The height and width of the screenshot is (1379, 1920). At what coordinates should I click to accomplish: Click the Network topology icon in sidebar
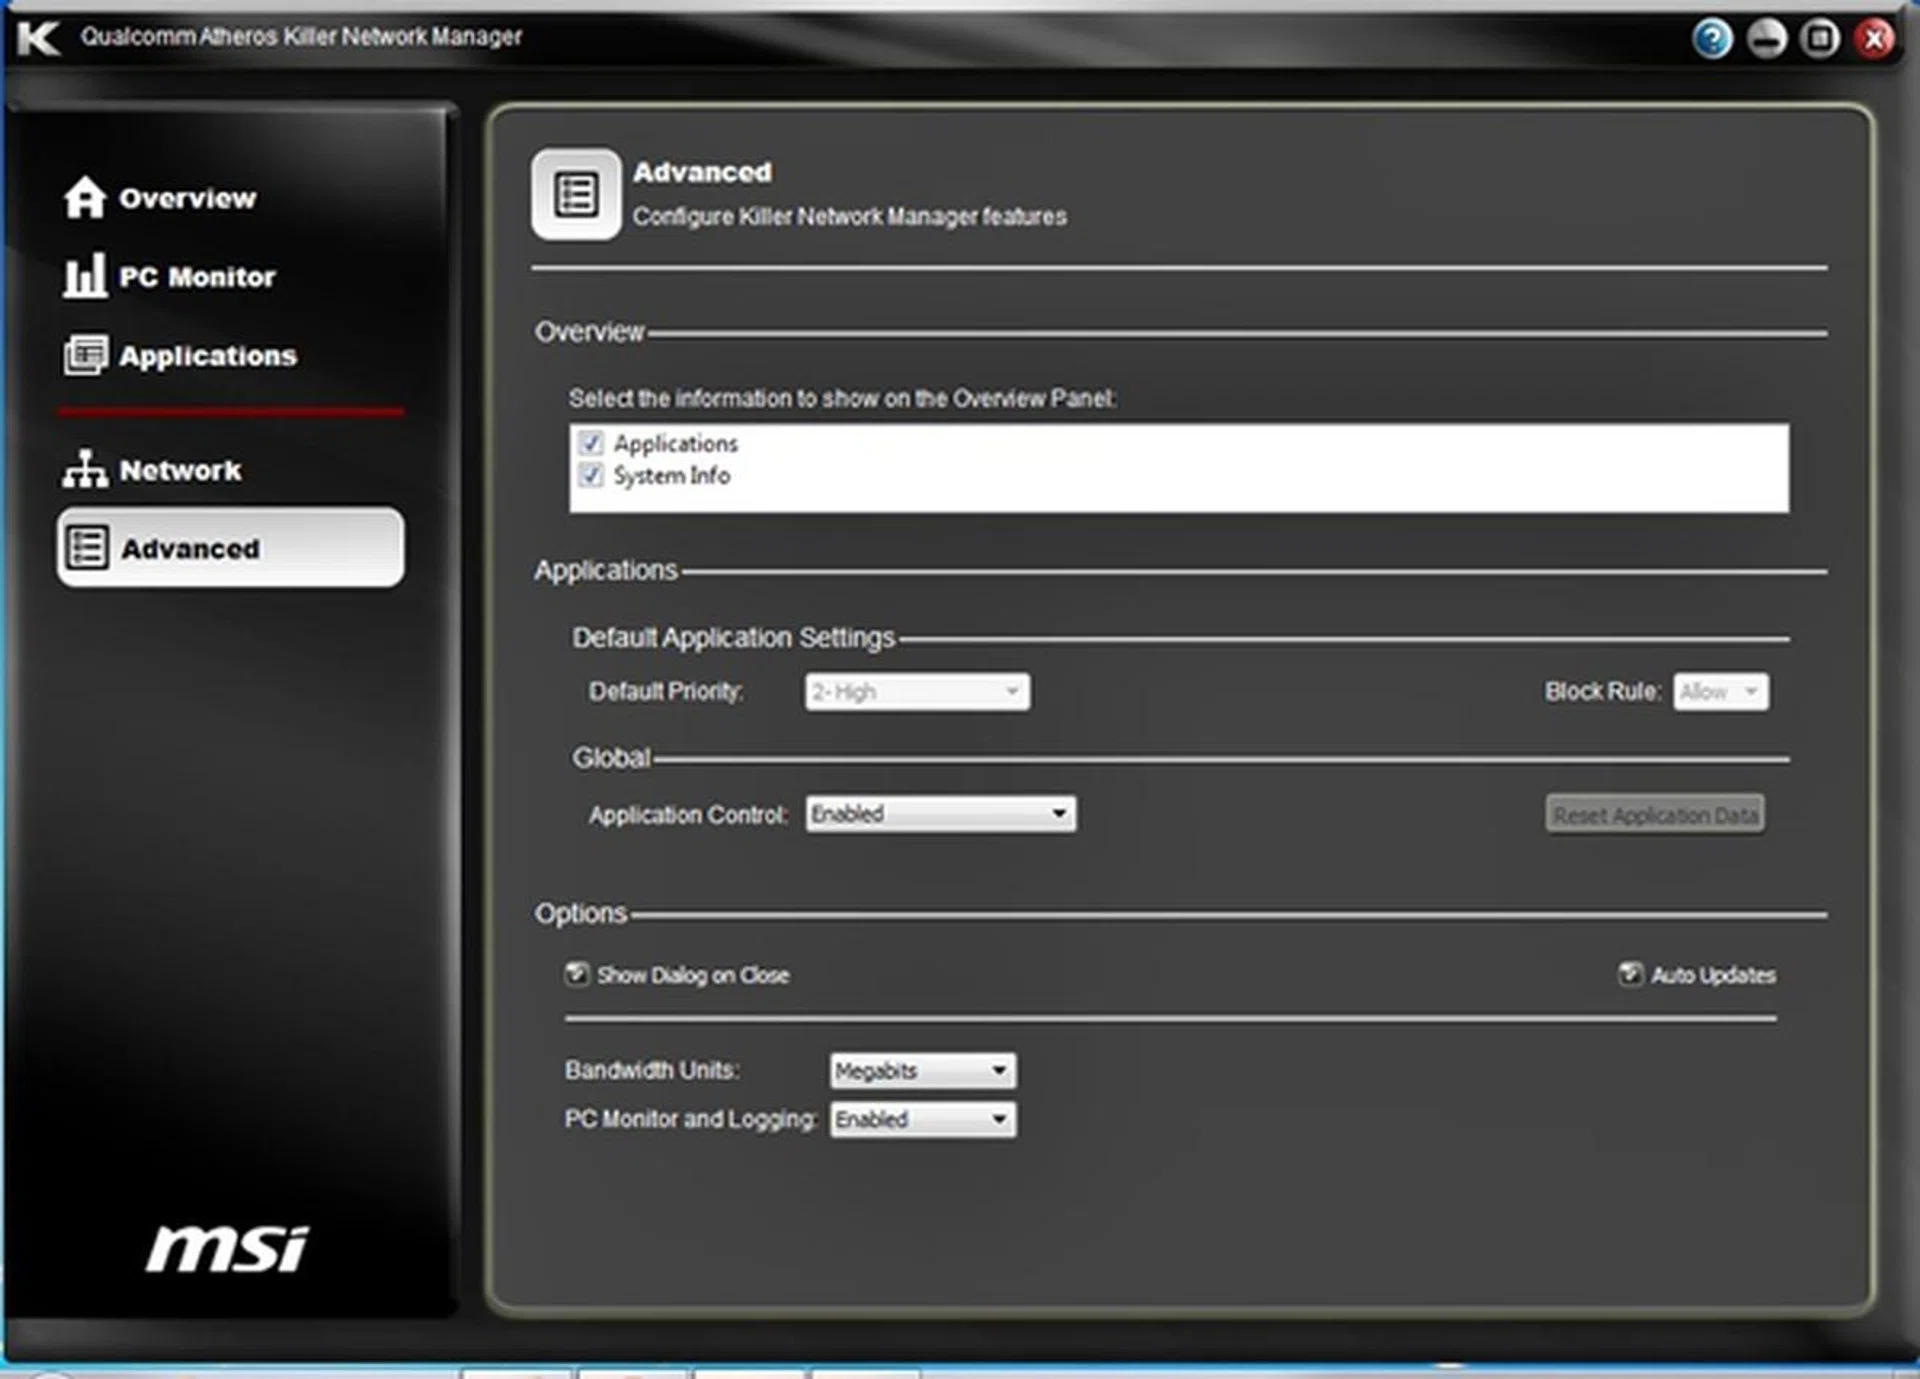tap(84, 469)
